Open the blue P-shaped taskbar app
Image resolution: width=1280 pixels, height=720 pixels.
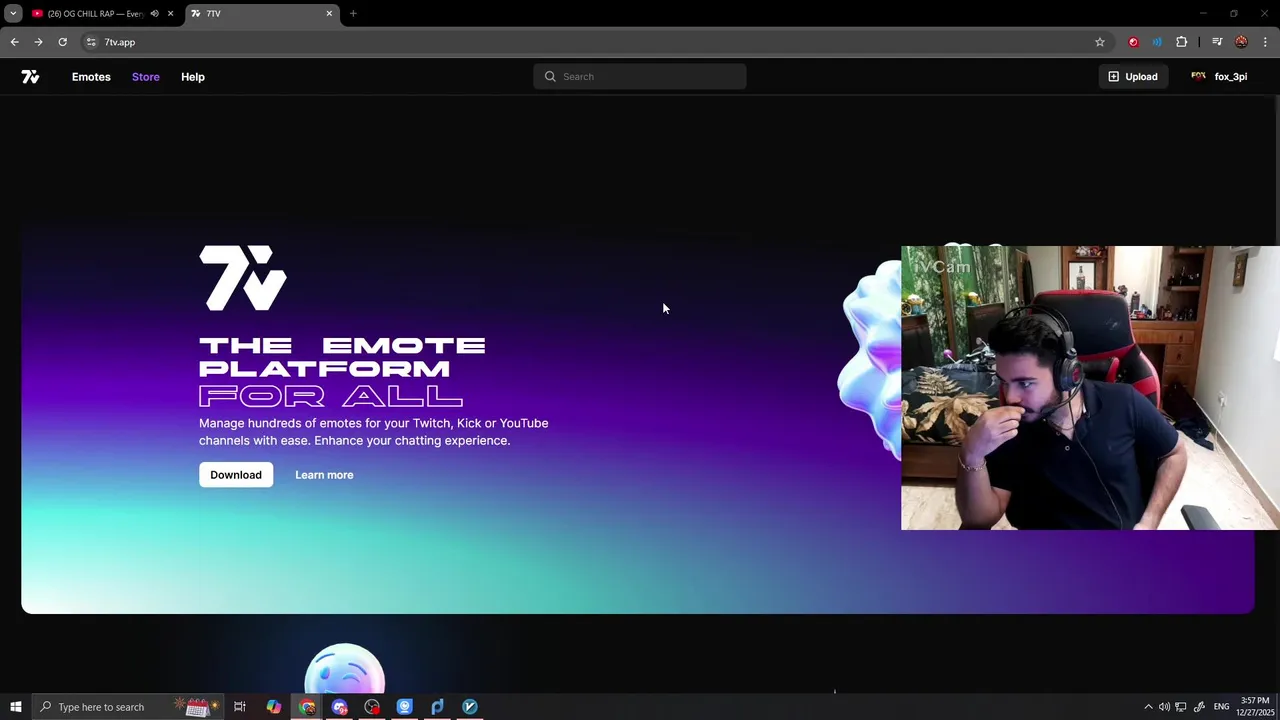(x=437, y=707)
